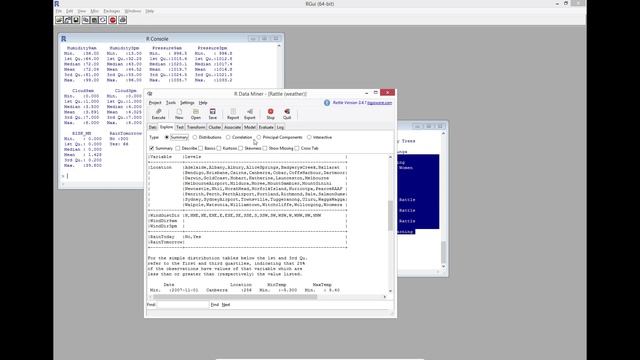
Task: Open the Tools menu in Rattle
Action: point(171,103)
